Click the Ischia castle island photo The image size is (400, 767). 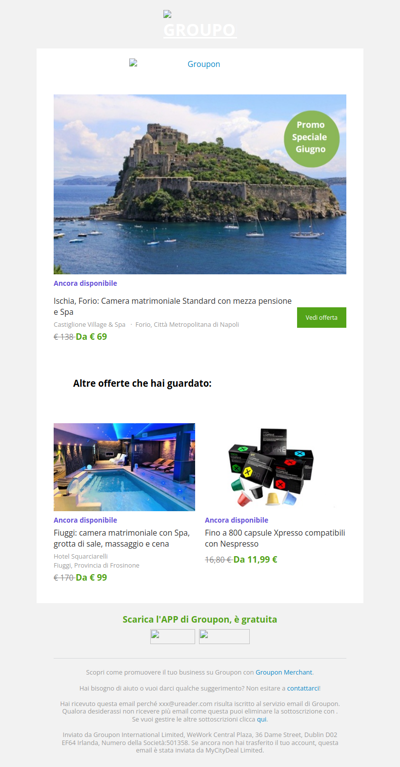point(200,184)
